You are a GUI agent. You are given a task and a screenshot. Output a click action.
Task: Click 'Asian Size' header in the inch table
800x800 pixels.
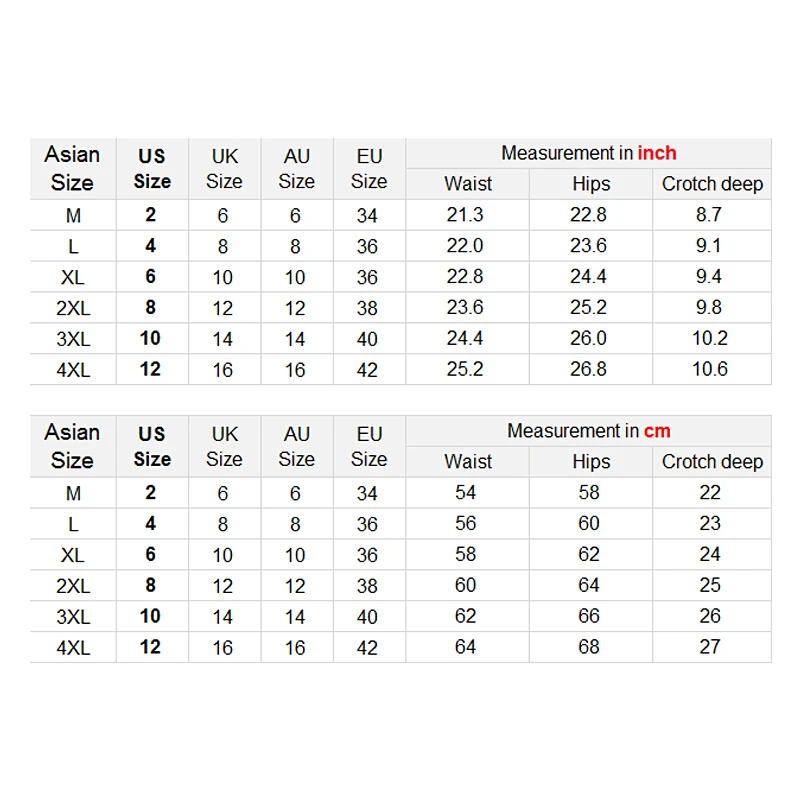(x=72, y=168)
